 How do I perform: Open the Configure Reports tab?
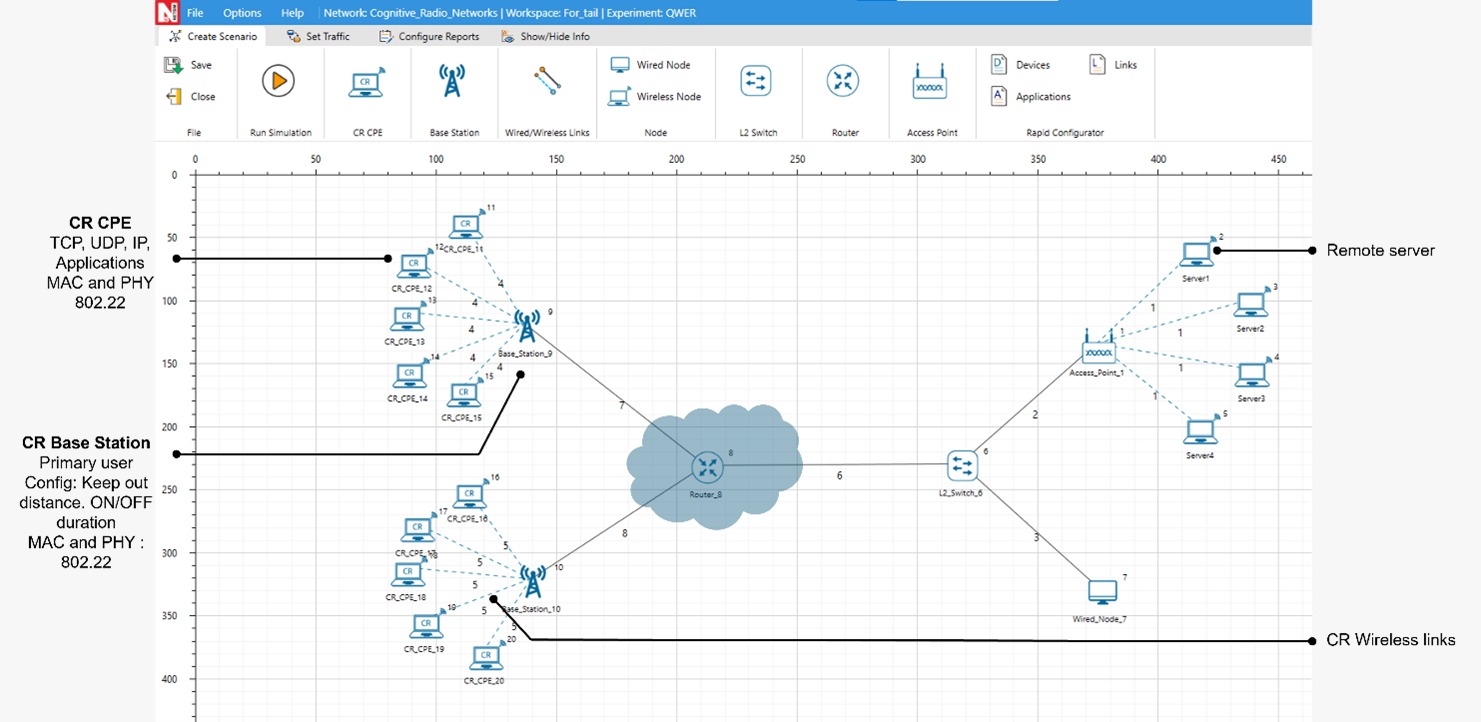coord(429,37)
